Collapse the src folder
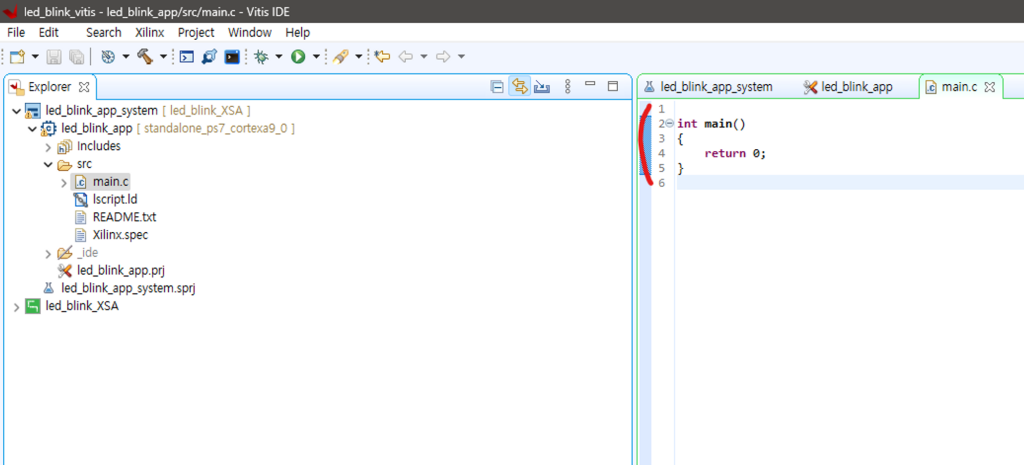The width and height of the screenshot is (1024, 465). pyautogui.click(x=48, y=165)
